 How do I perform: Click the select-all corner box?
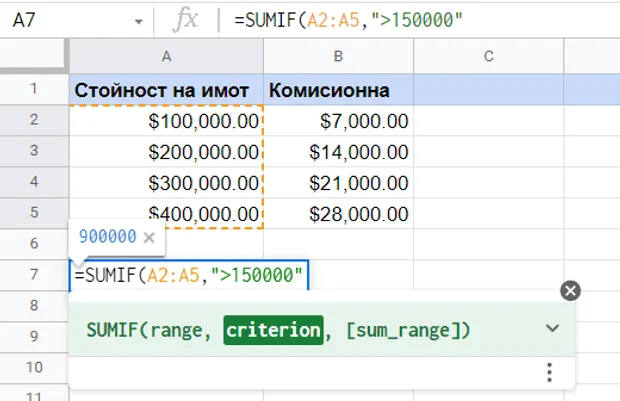pos(33,54)
